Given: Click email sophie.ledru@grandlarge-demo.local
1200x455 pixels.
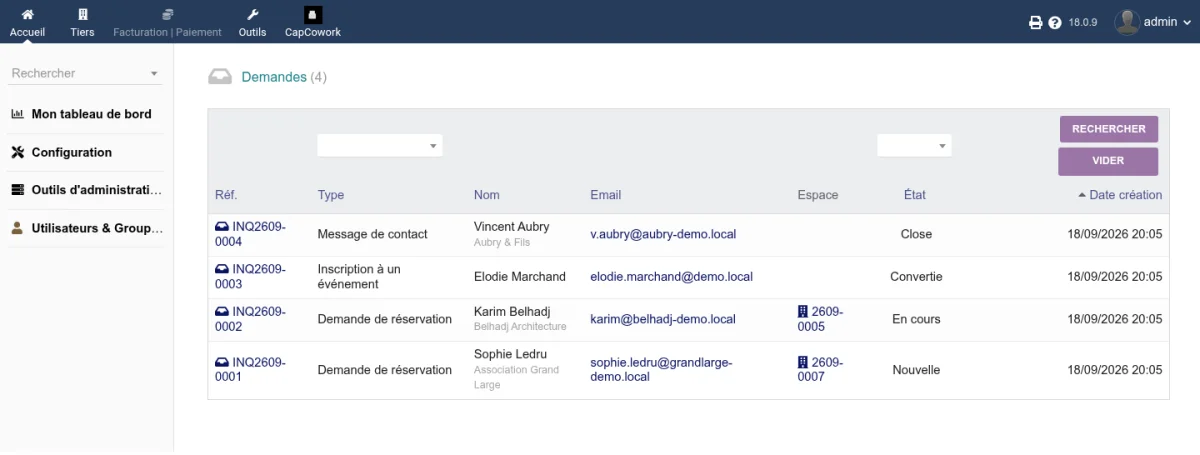Looking at the screenshot, I should 661,369.
